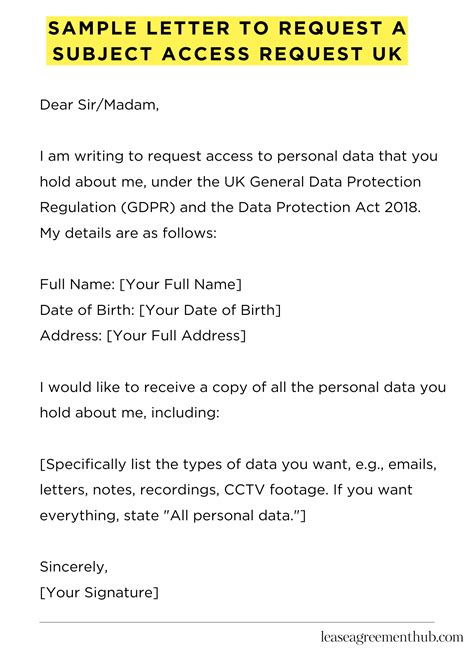Screen dimensions: 474x670
Task: Click 'SUBJECT ACCESS REQUEST UK' title line
Action: (x=227, y=54)
